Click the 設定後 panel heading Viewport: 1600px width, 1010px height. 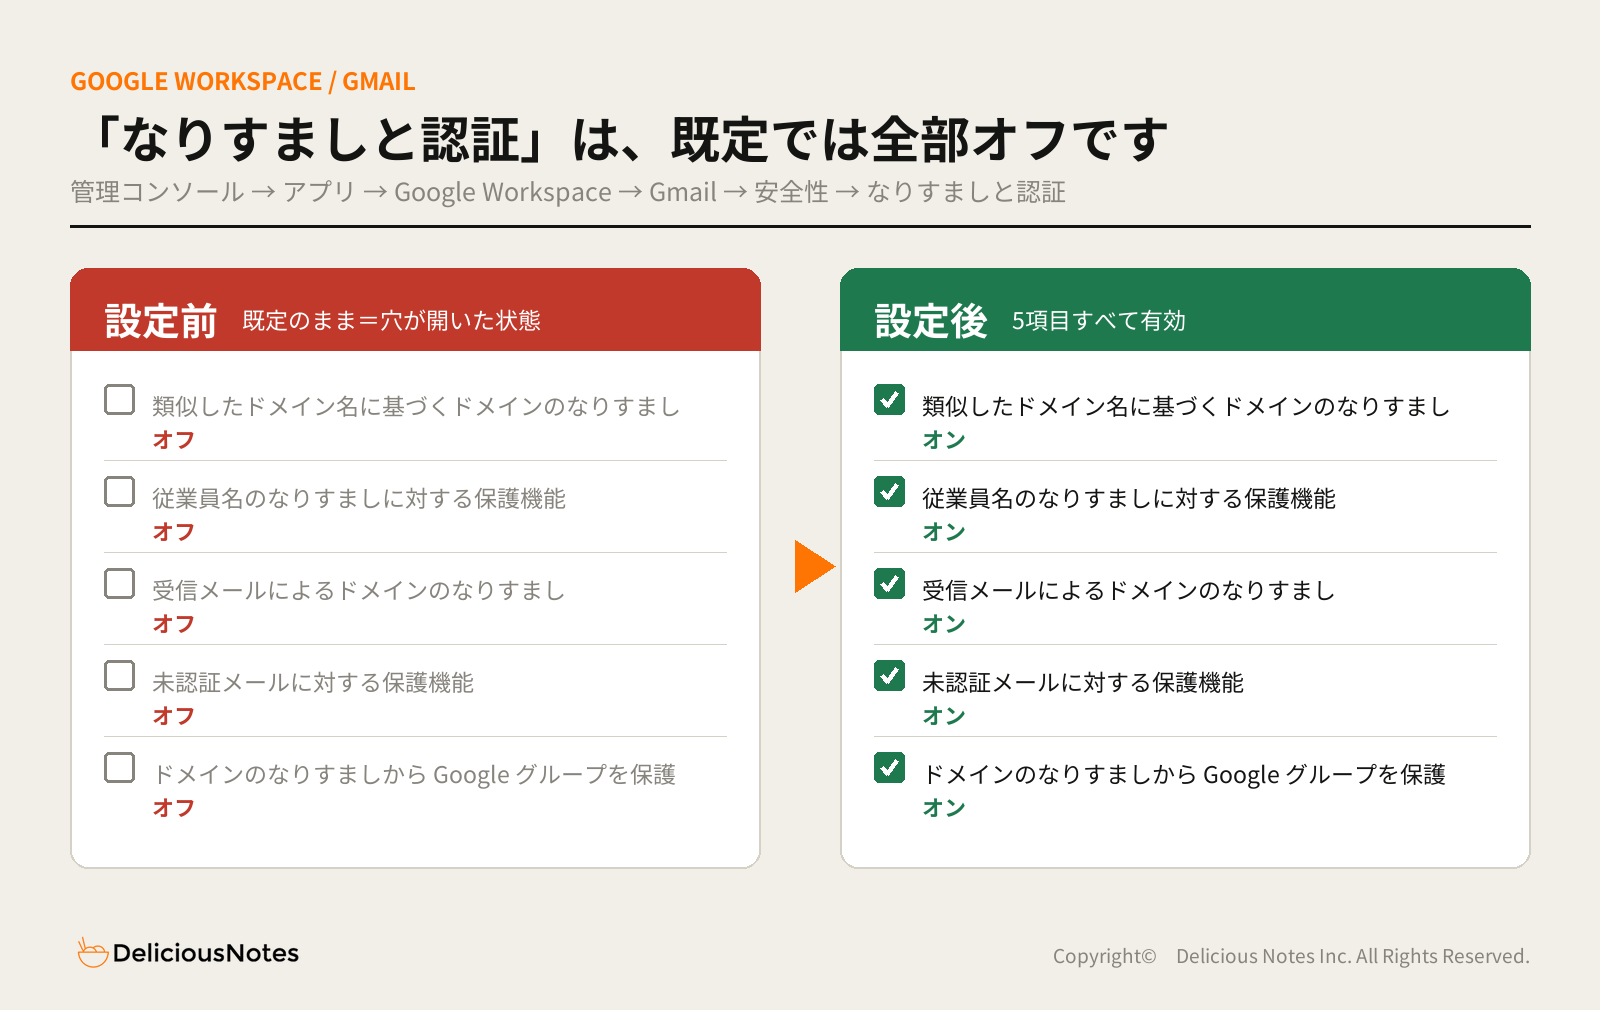pos(931,321)
